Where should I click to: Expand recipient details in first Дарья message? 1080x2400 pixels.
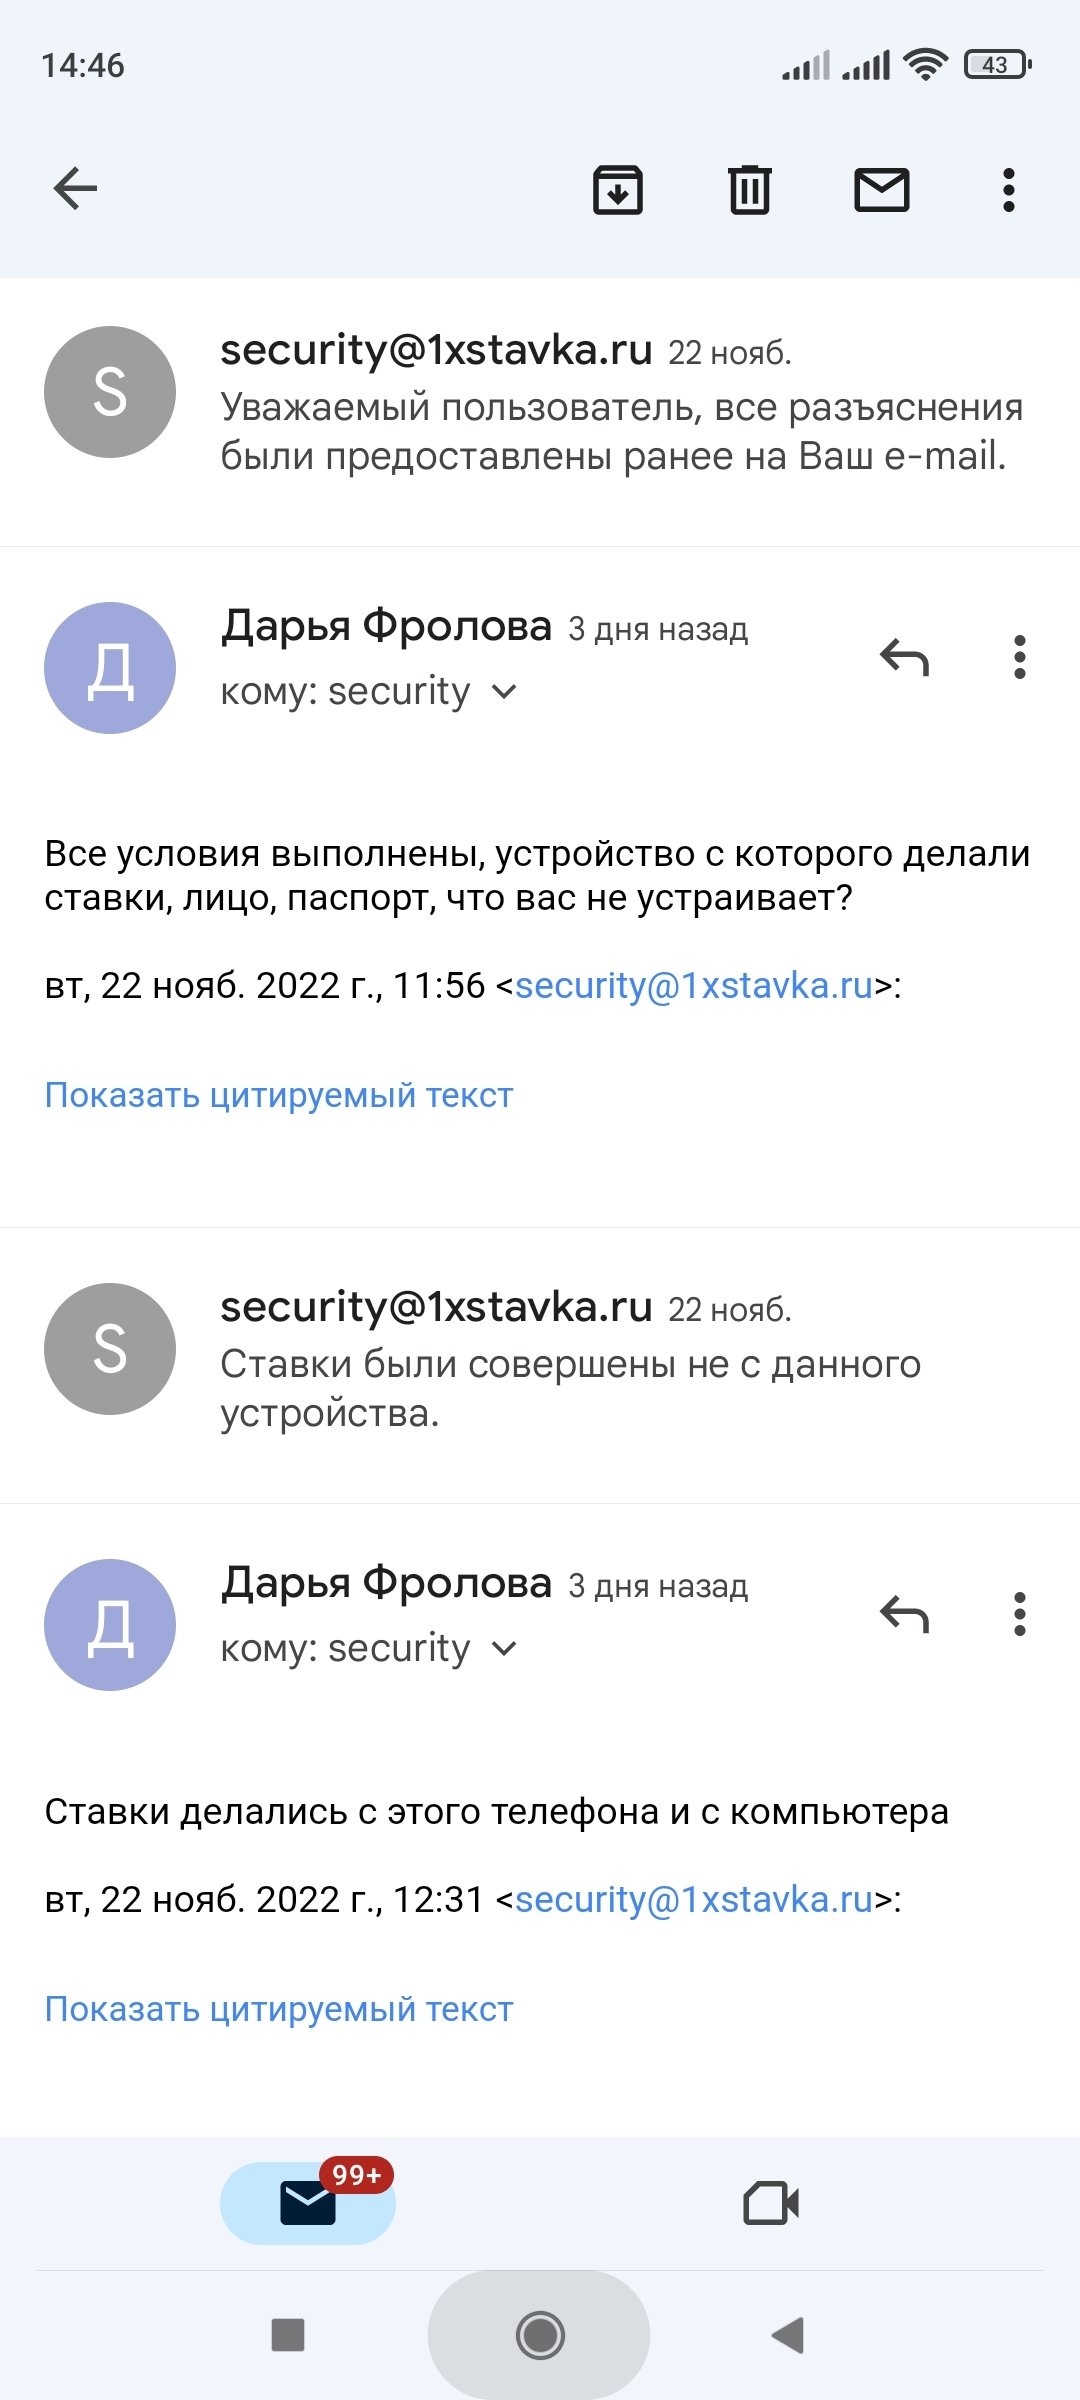pyautogui.click(x=505, y=692)
